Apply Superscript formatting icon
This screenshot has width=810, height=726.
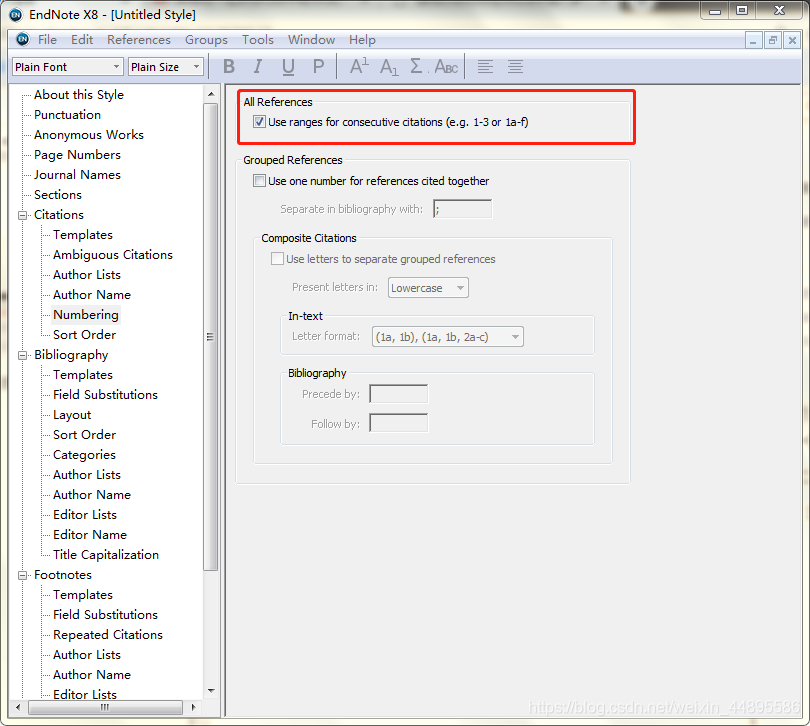[359, 66]
